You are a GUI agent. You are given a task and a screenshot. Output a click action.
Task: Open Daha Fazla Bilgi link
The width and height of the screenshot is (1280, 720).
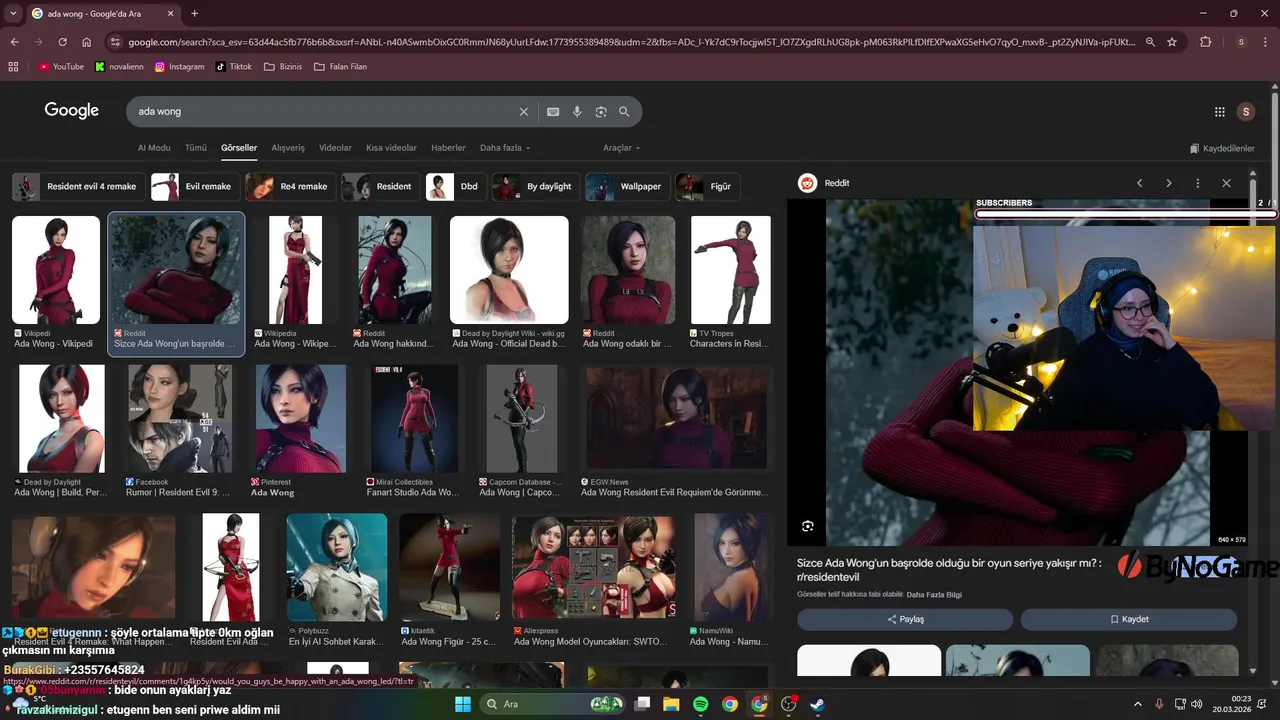coord(934,595)
